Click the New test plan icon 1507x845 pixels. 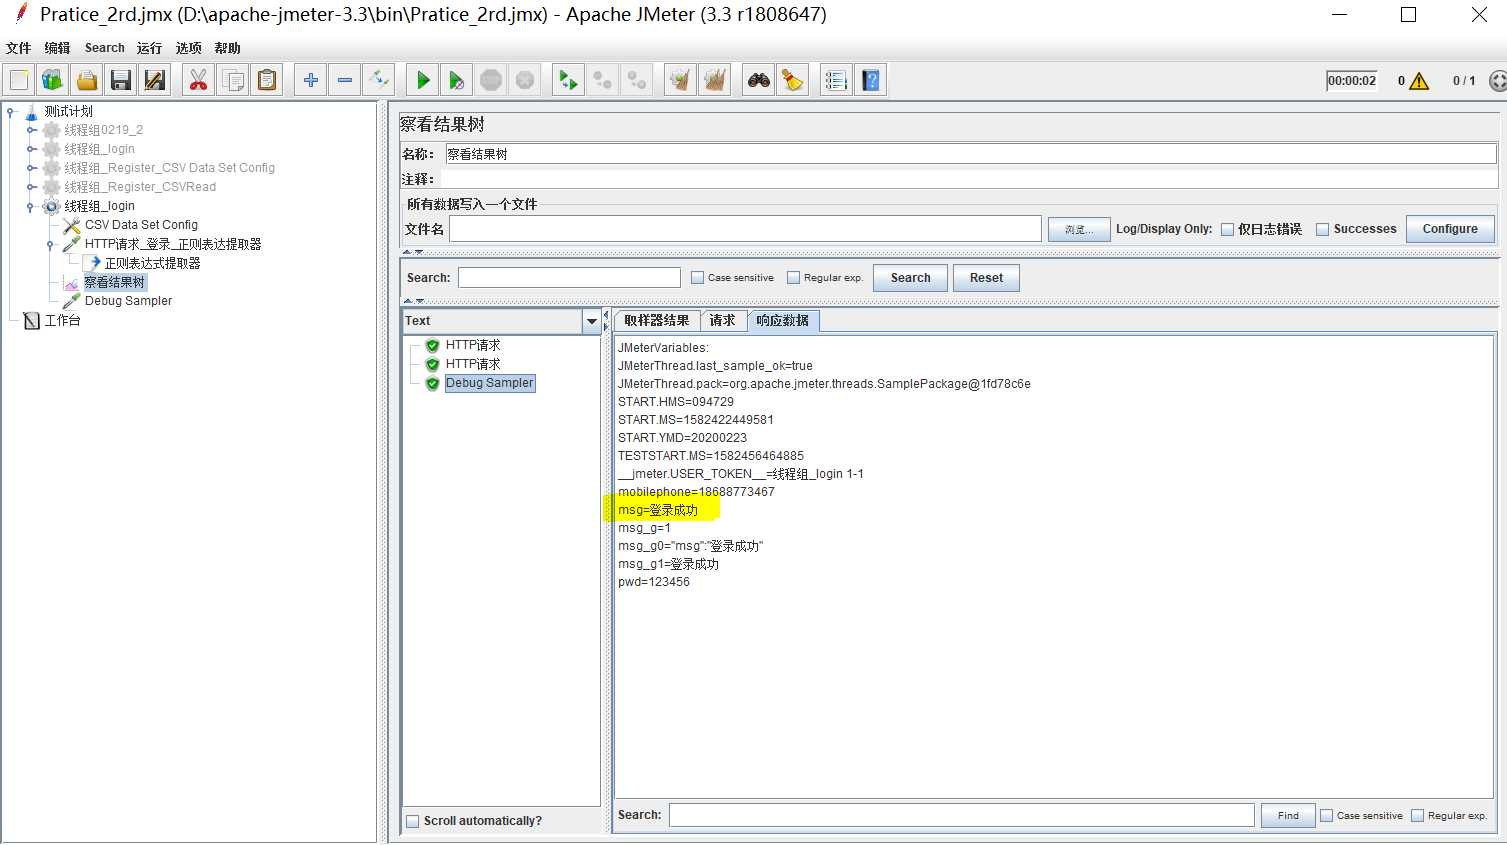coord(19,80)
